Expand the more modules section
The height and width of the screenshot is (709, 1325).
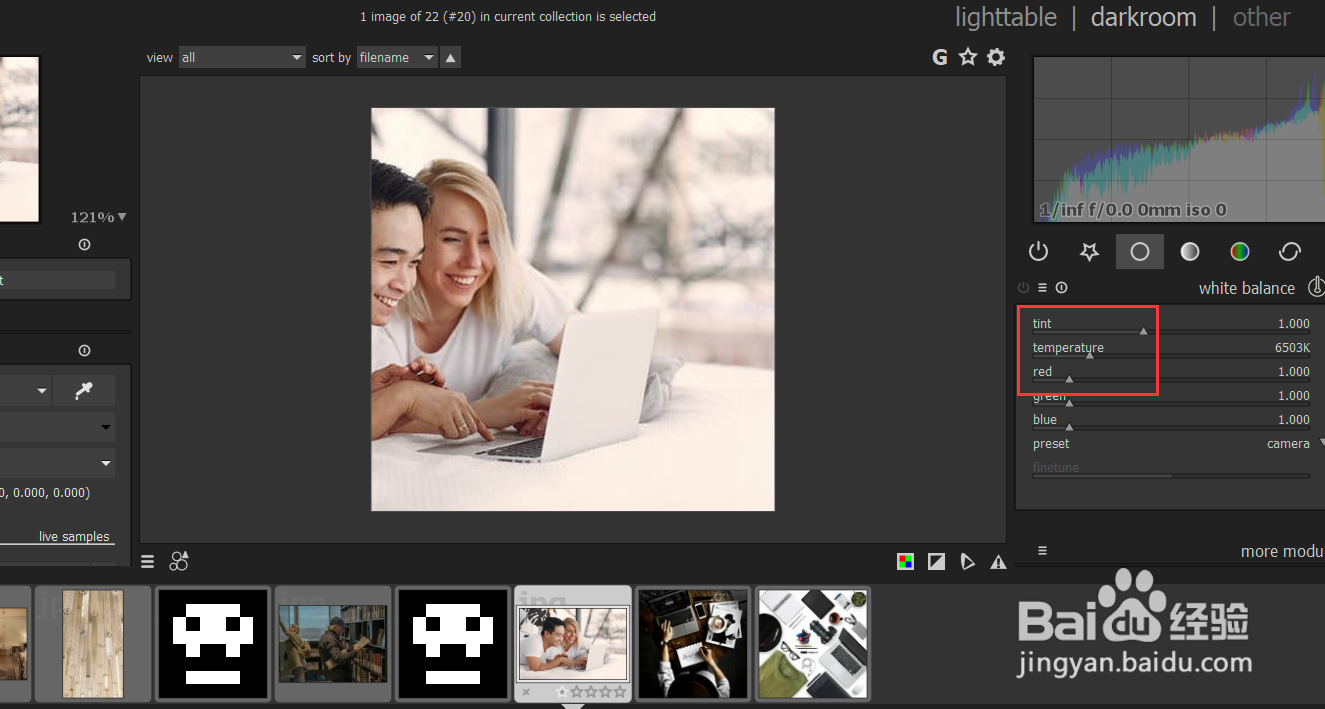(1282, 552)
